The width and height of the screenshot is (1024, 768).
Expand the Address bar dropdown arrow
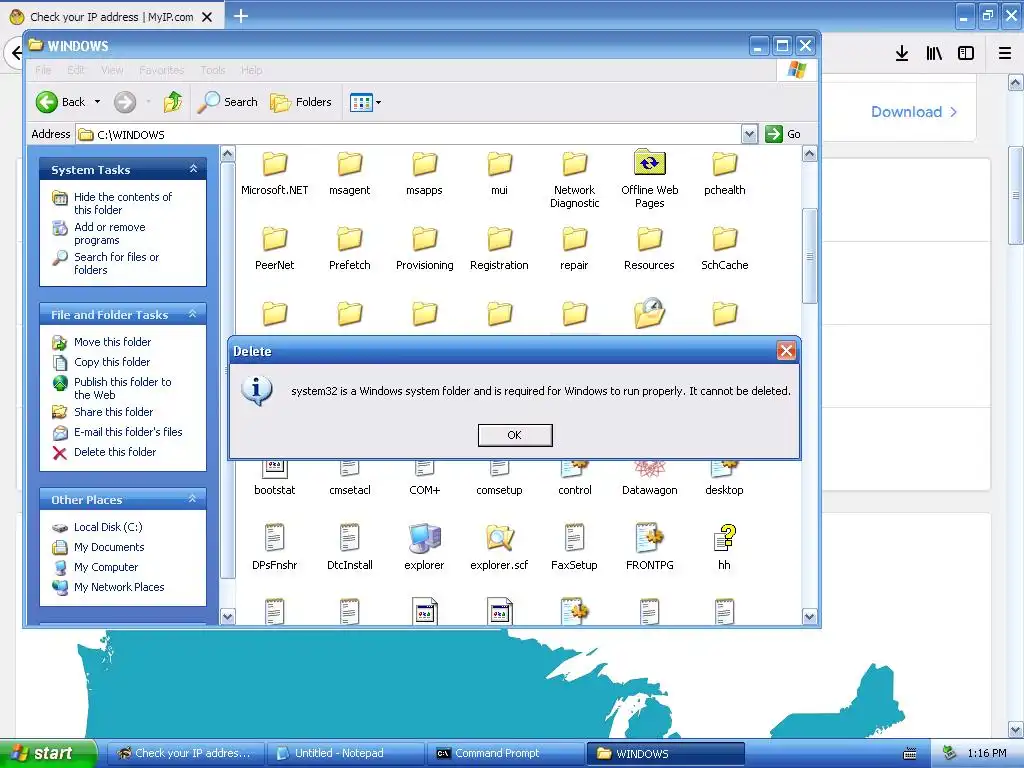[x=750, y=134]
